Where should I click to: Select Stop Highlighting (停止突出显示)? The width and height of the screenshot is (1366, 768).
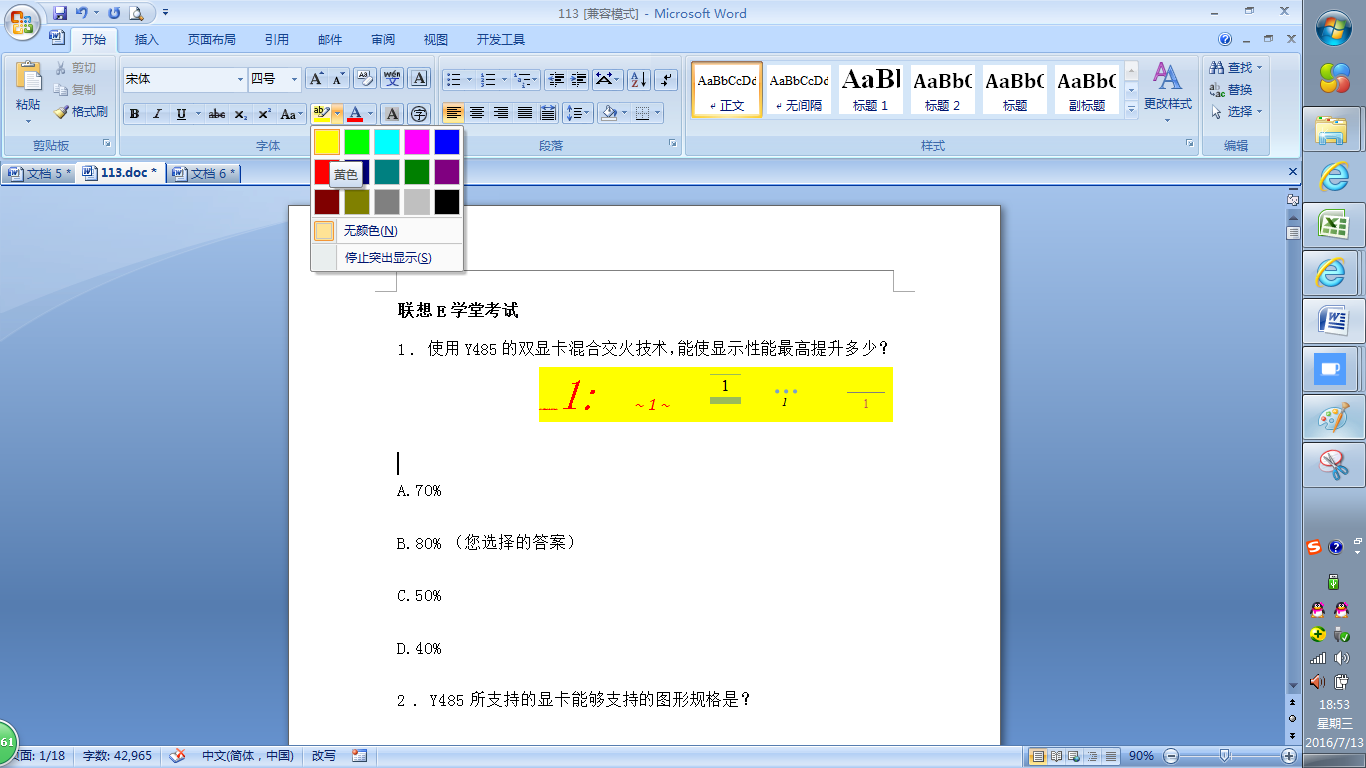tap(388, 258)
